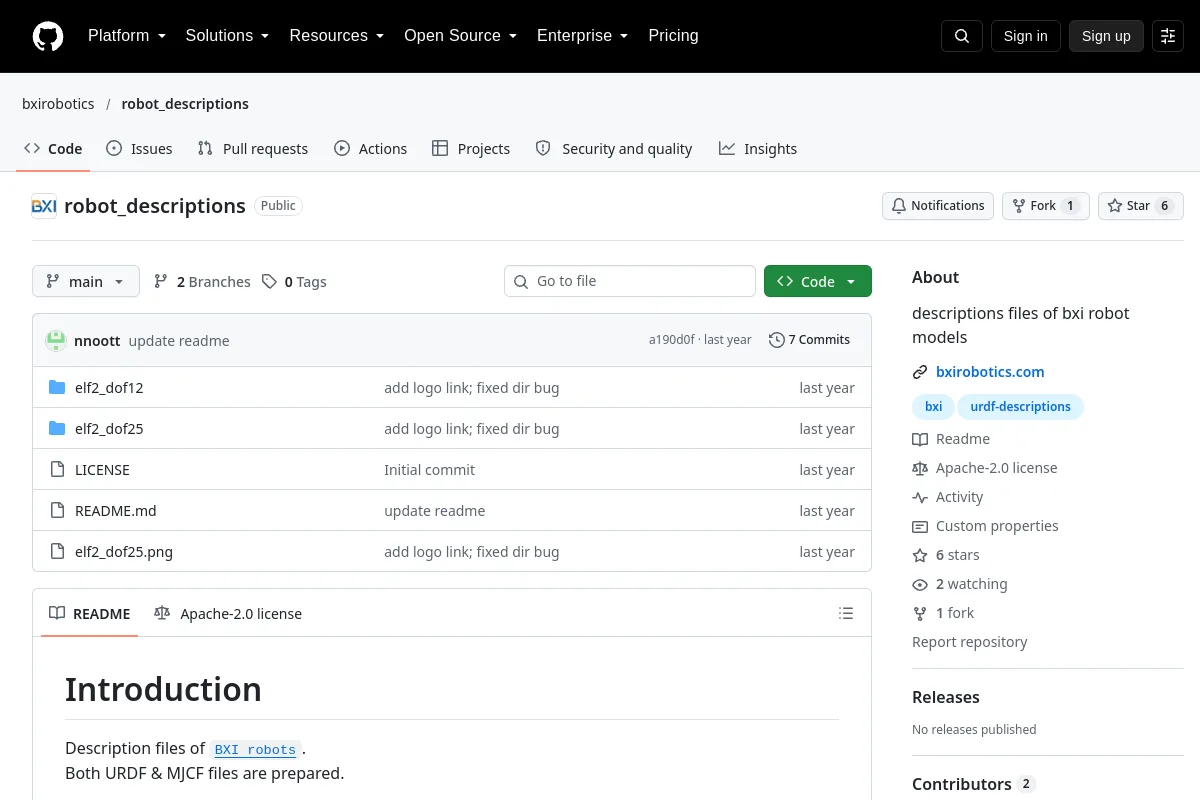Click the README outline list icon
The image size is (1200, 800).
coord(846,613)
